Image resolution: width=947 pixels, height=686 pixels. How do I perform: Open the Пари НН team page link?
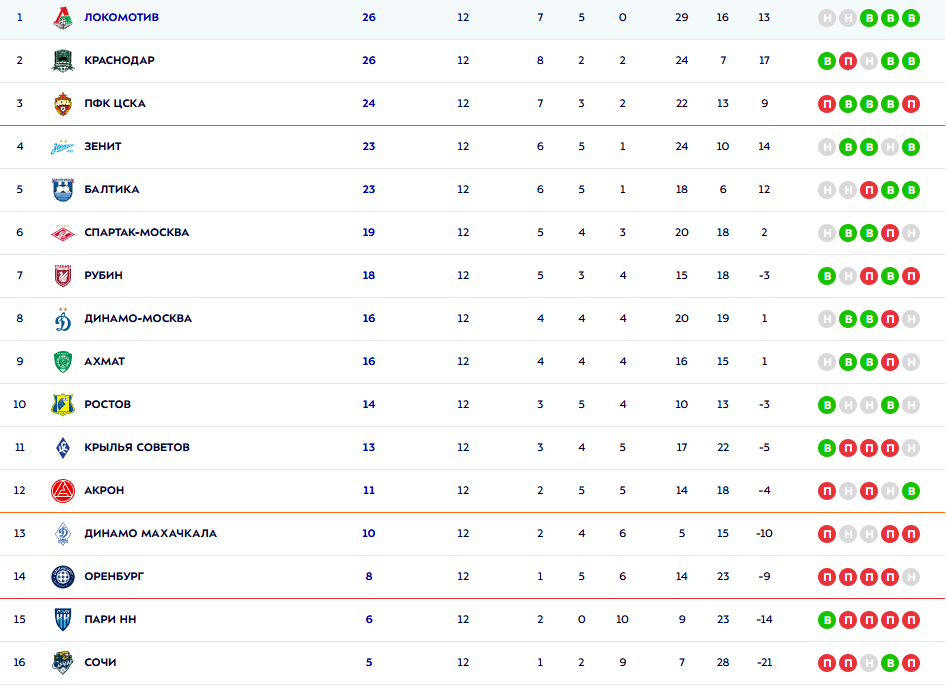click(x=110, y=620)
